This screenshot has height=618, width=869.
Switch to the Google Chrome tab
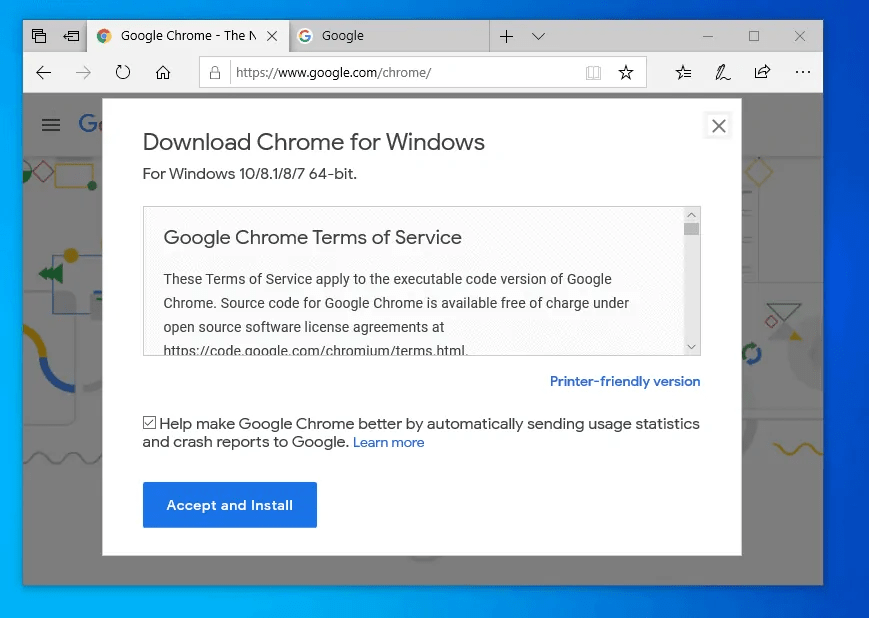coord(188,36)
